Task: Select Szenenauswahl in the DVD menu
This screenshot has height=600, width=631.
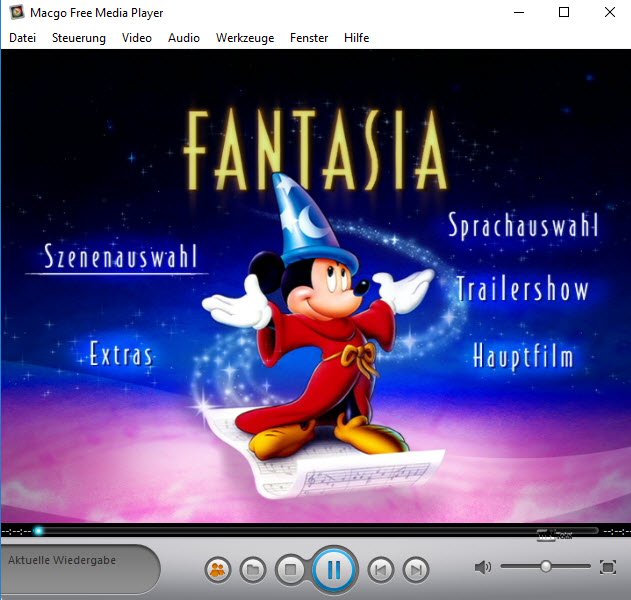Action: 120,256
